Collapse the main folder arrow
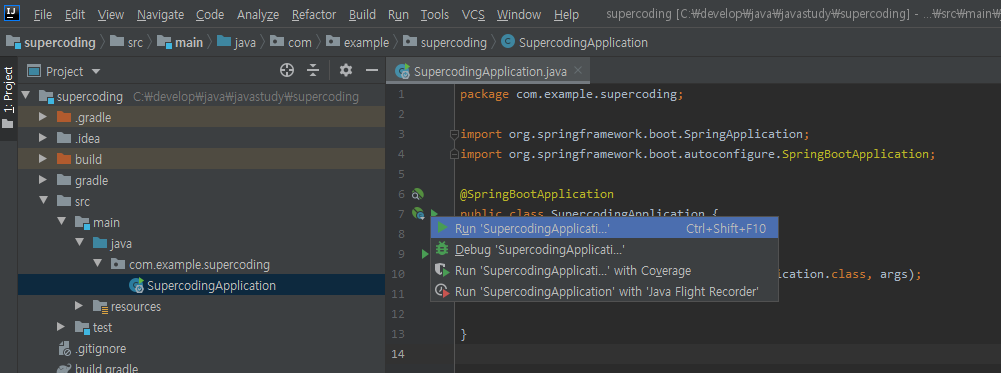The image size is (1001, 373). click(x=61, y=222)
